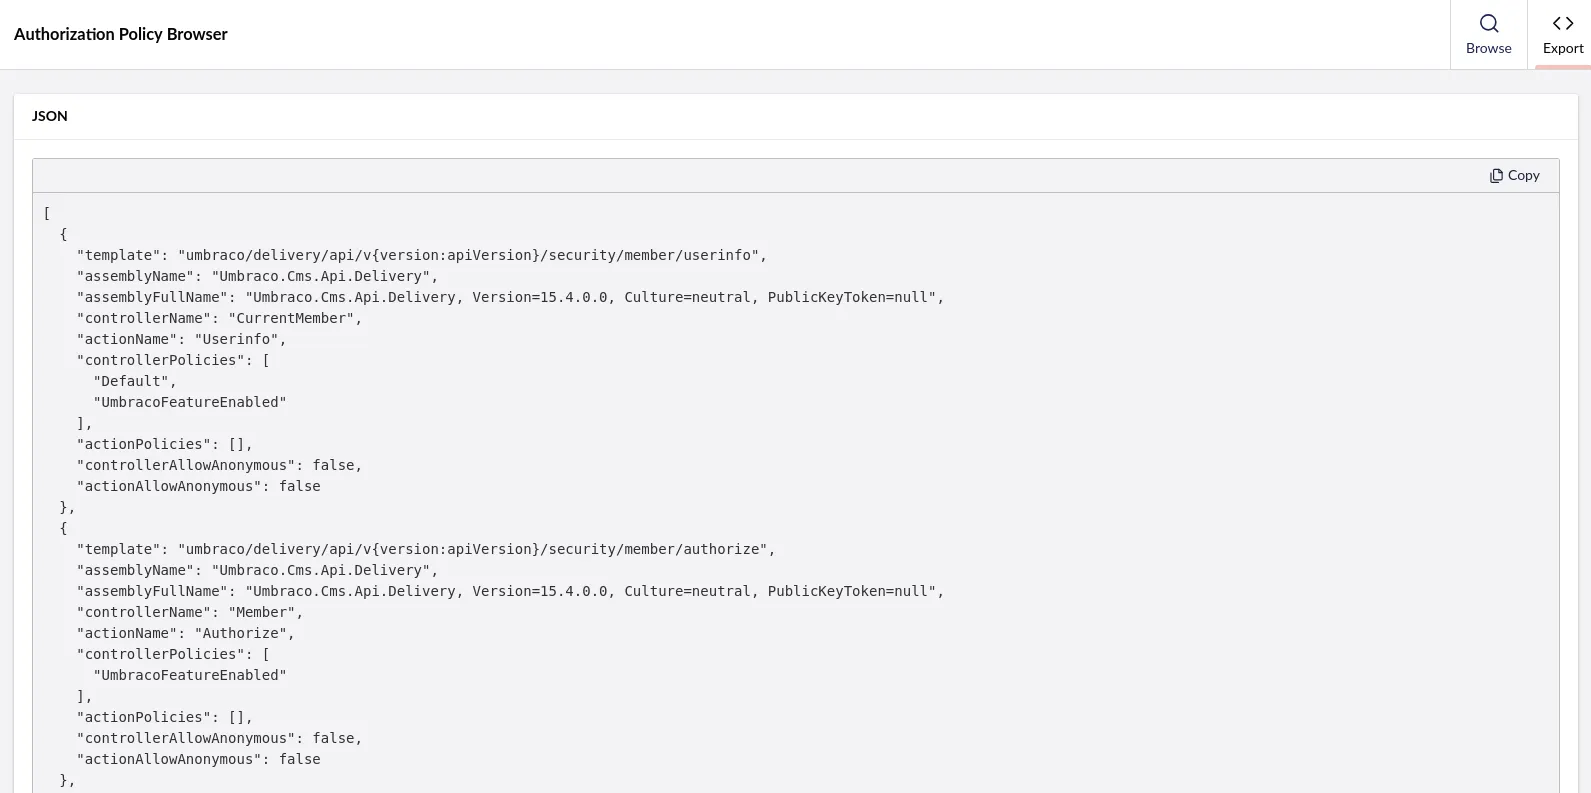Screen dimensions: 1591x793
Task: Click the first assemblyFullName line
Action: point(510,297)
